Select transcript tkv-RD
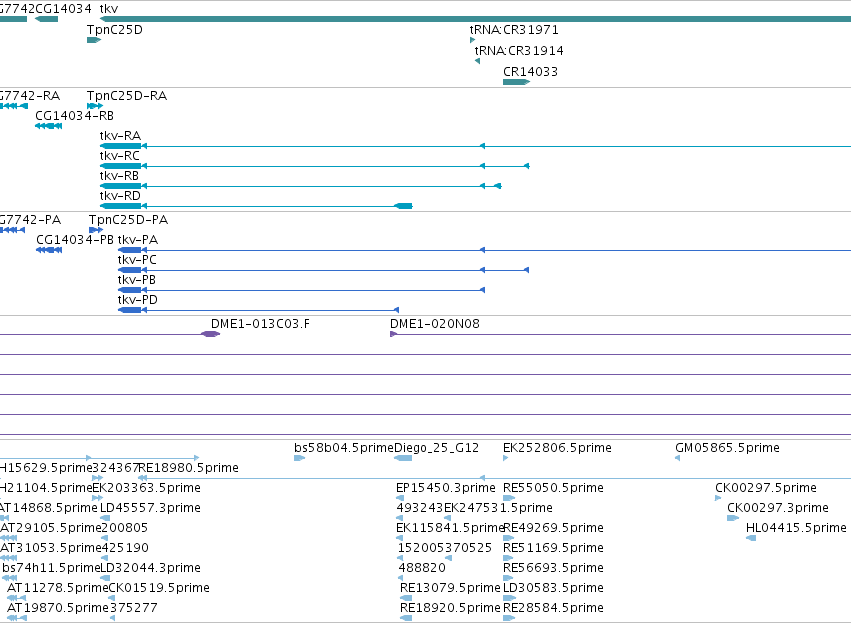 pyautogui.click(x=120, y=196)
